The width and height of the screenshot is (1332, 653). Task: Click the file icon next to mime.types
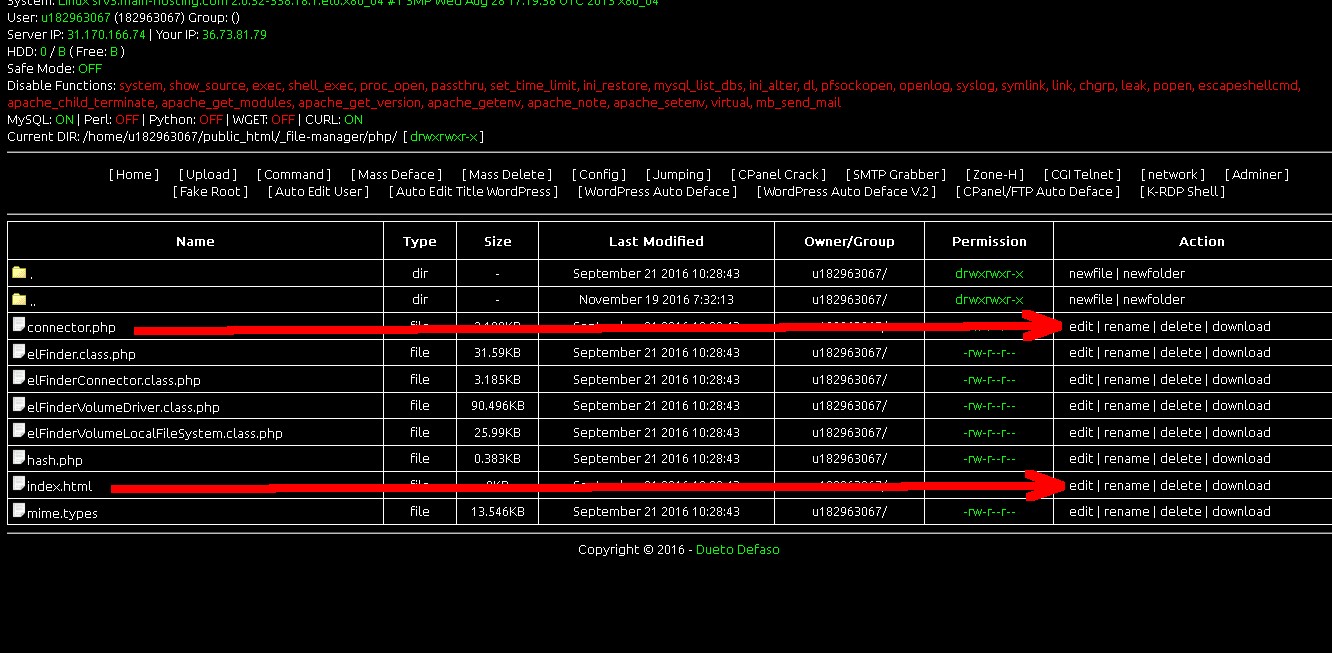click(x=18, y=511)
